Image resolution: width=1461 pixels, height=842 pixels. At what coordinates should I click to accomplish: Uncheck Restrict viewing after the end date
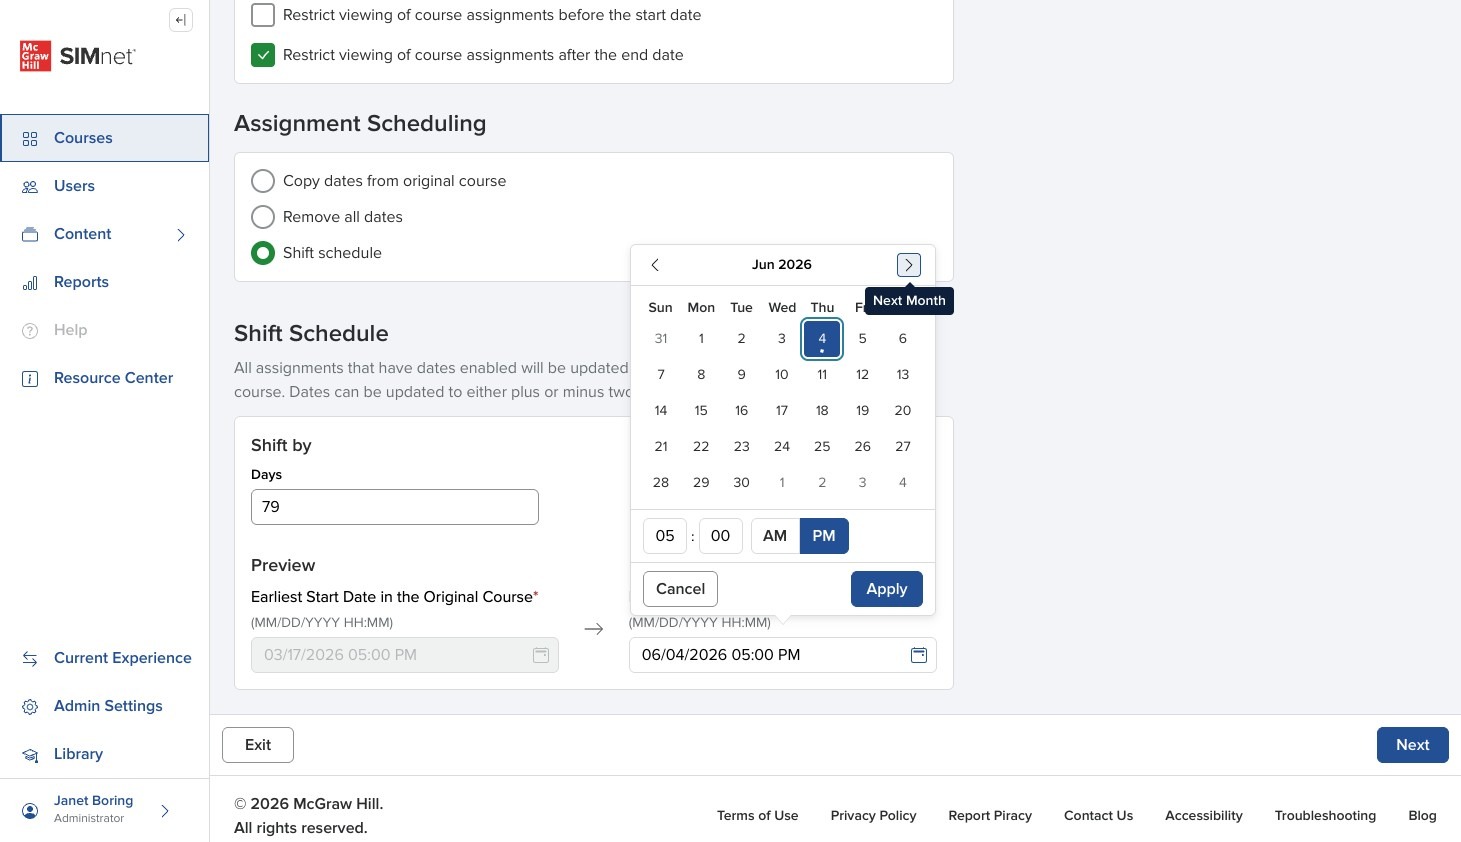coord(263,55)
